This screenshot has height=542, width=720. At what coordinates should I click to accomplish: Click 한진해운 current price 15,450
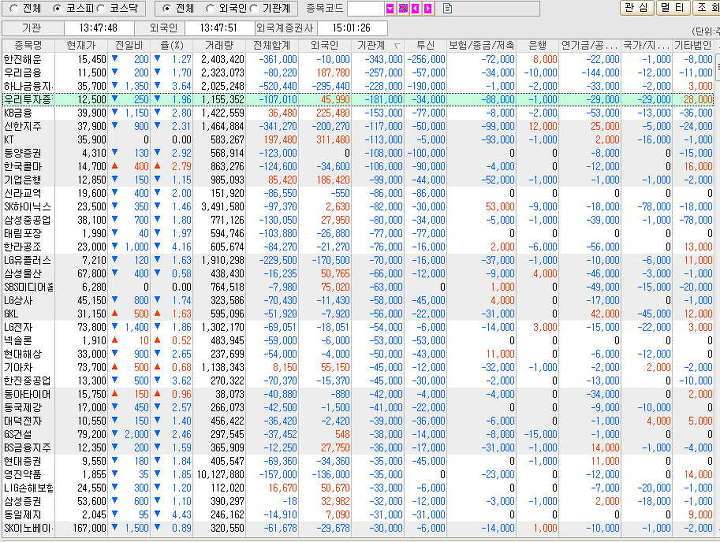point(92,59)
